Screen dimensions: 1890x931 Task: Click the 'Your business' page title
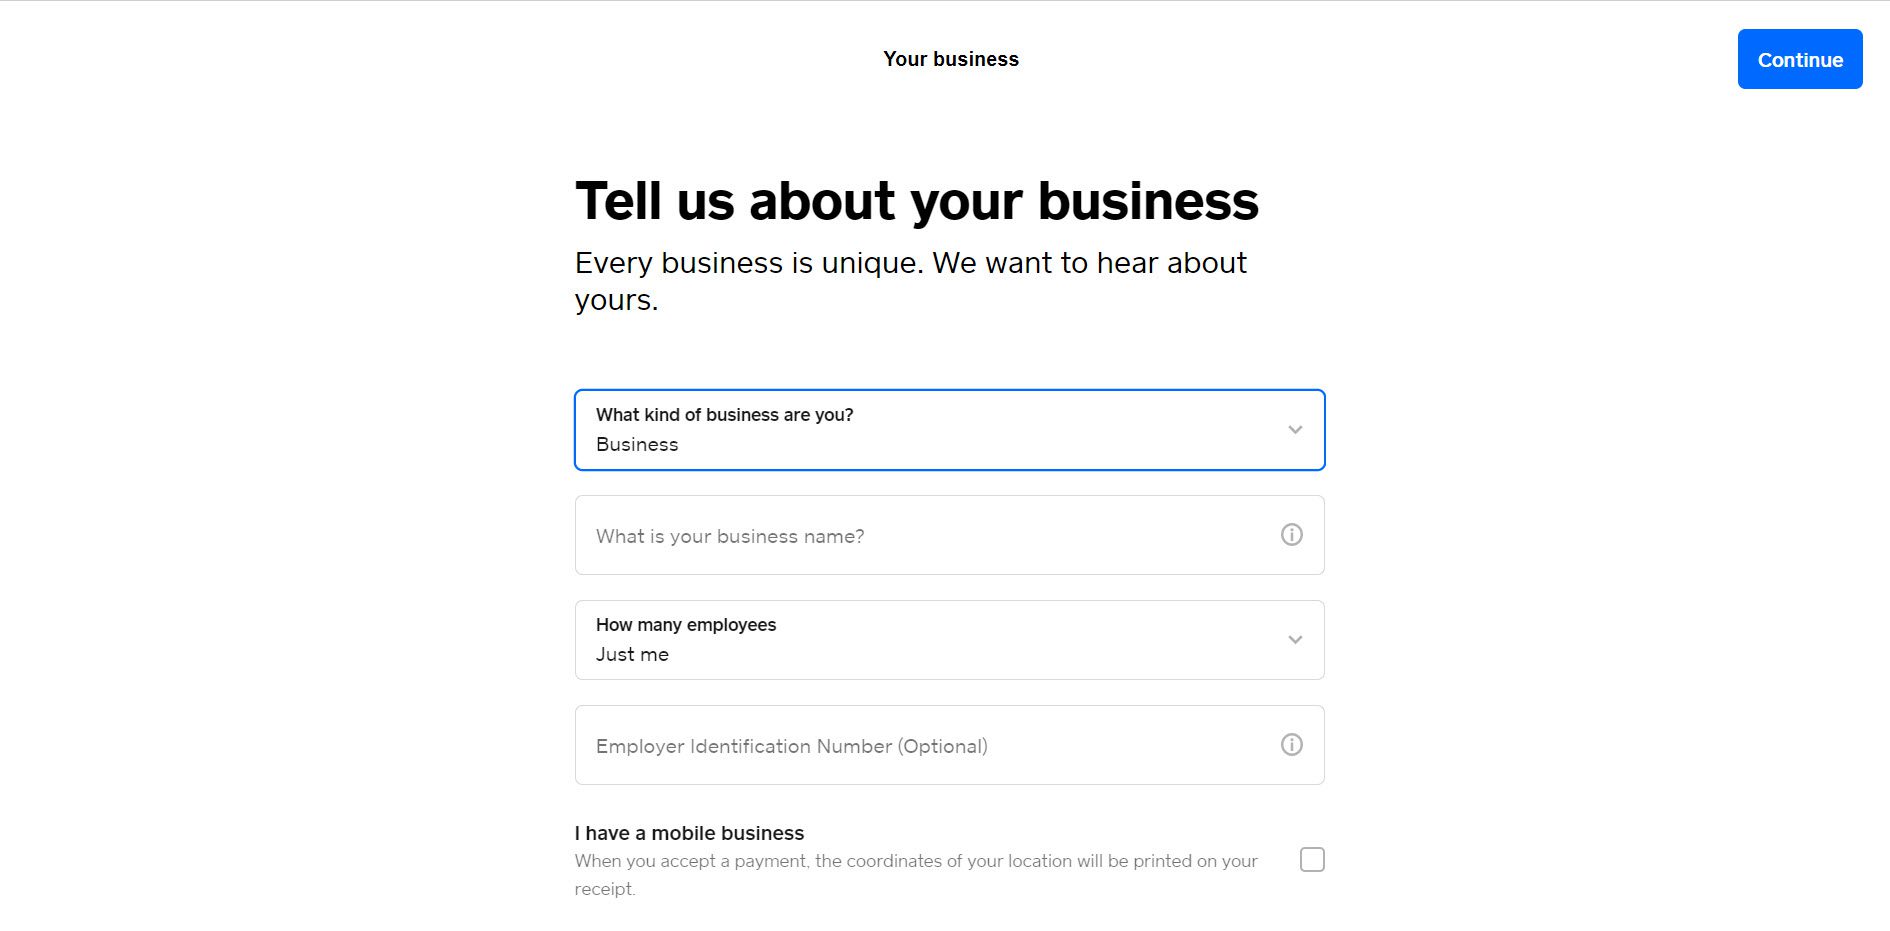click(951, 59)
